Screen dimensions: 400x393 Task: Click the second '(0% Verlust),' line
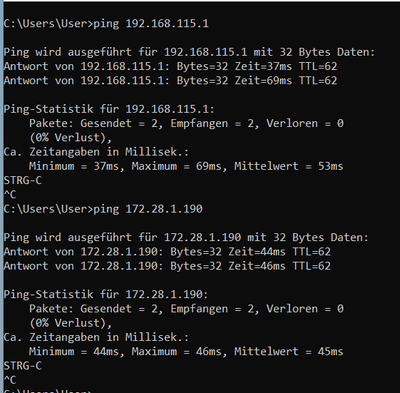71,323
